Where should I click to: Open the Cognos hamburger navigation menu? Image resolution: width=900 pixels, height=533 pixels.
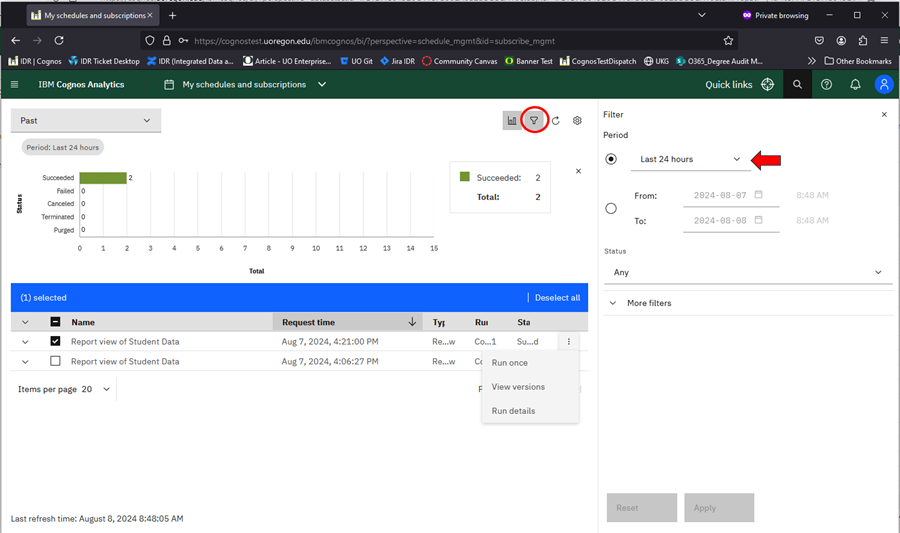[x=14, y=84]
